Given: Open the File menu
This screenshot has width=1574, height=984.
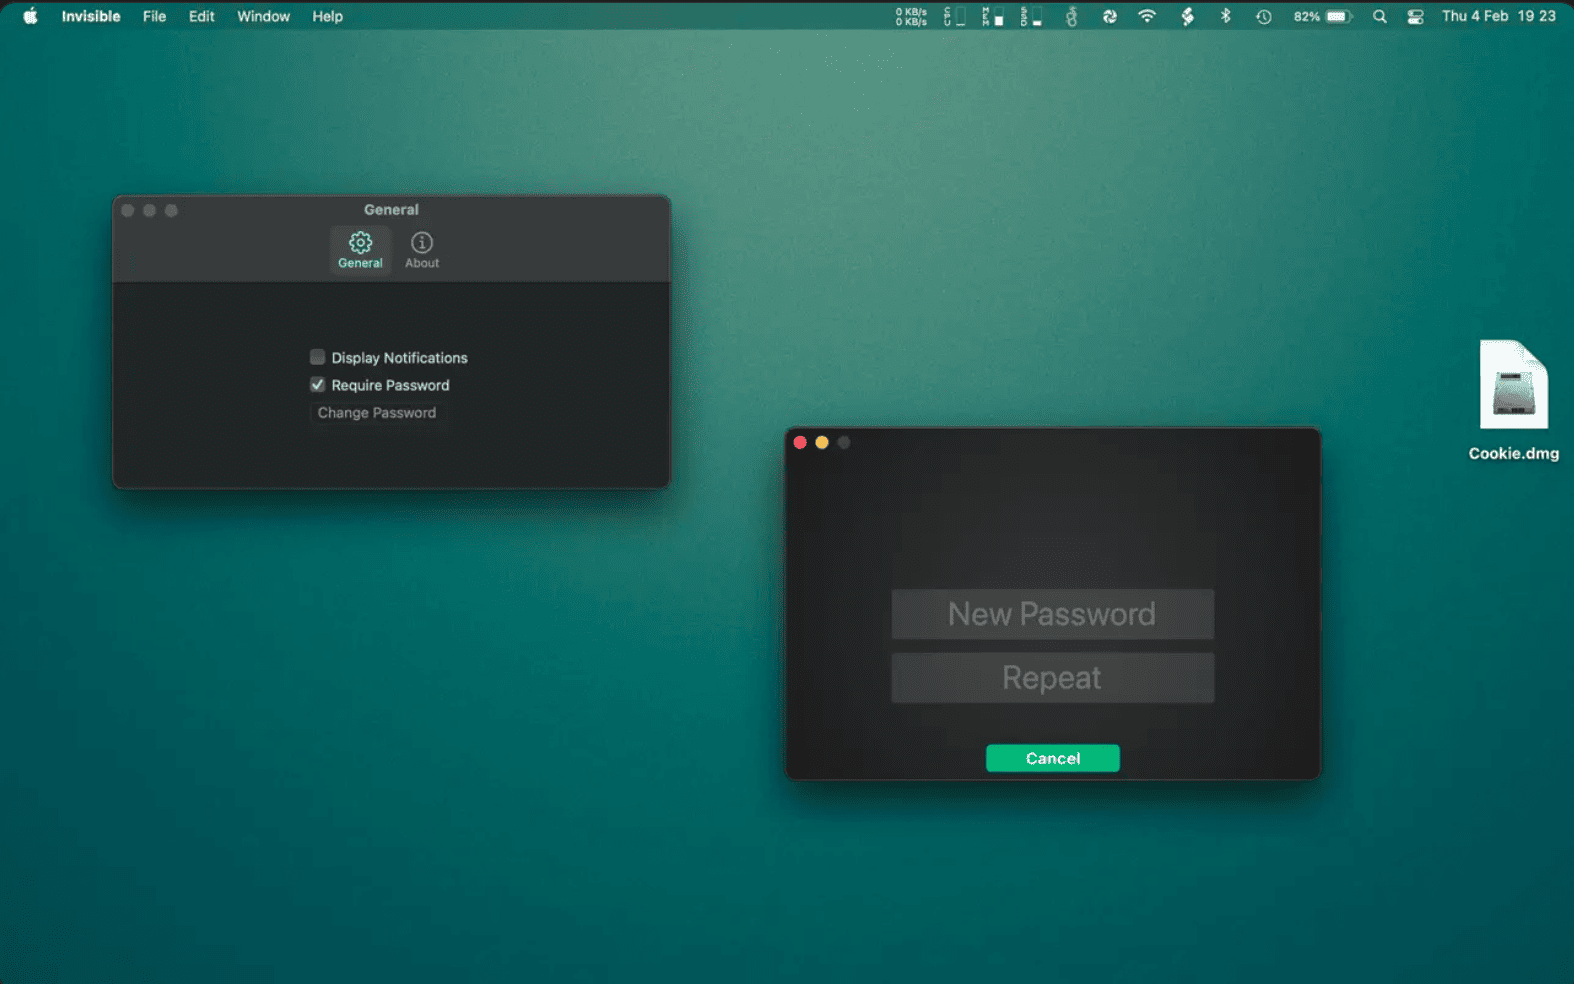Looking at the screenshot, I should (154, 16).
